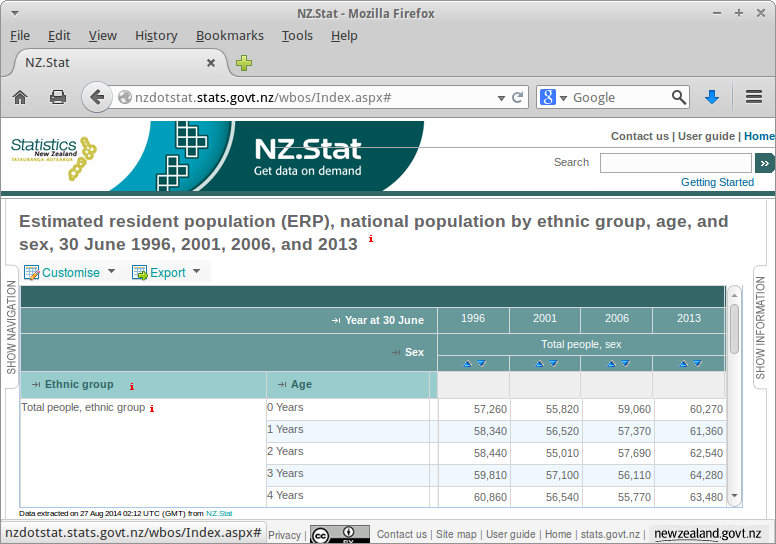Open the View menu
Screen dimensions: 776x544
[102, 36]
